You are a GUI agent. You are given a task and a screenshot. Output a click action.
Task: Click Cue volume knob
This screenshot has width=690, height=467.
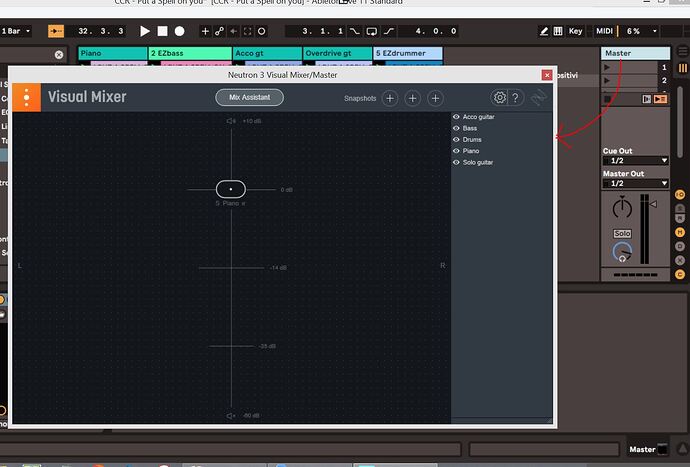tap(622, 251)
